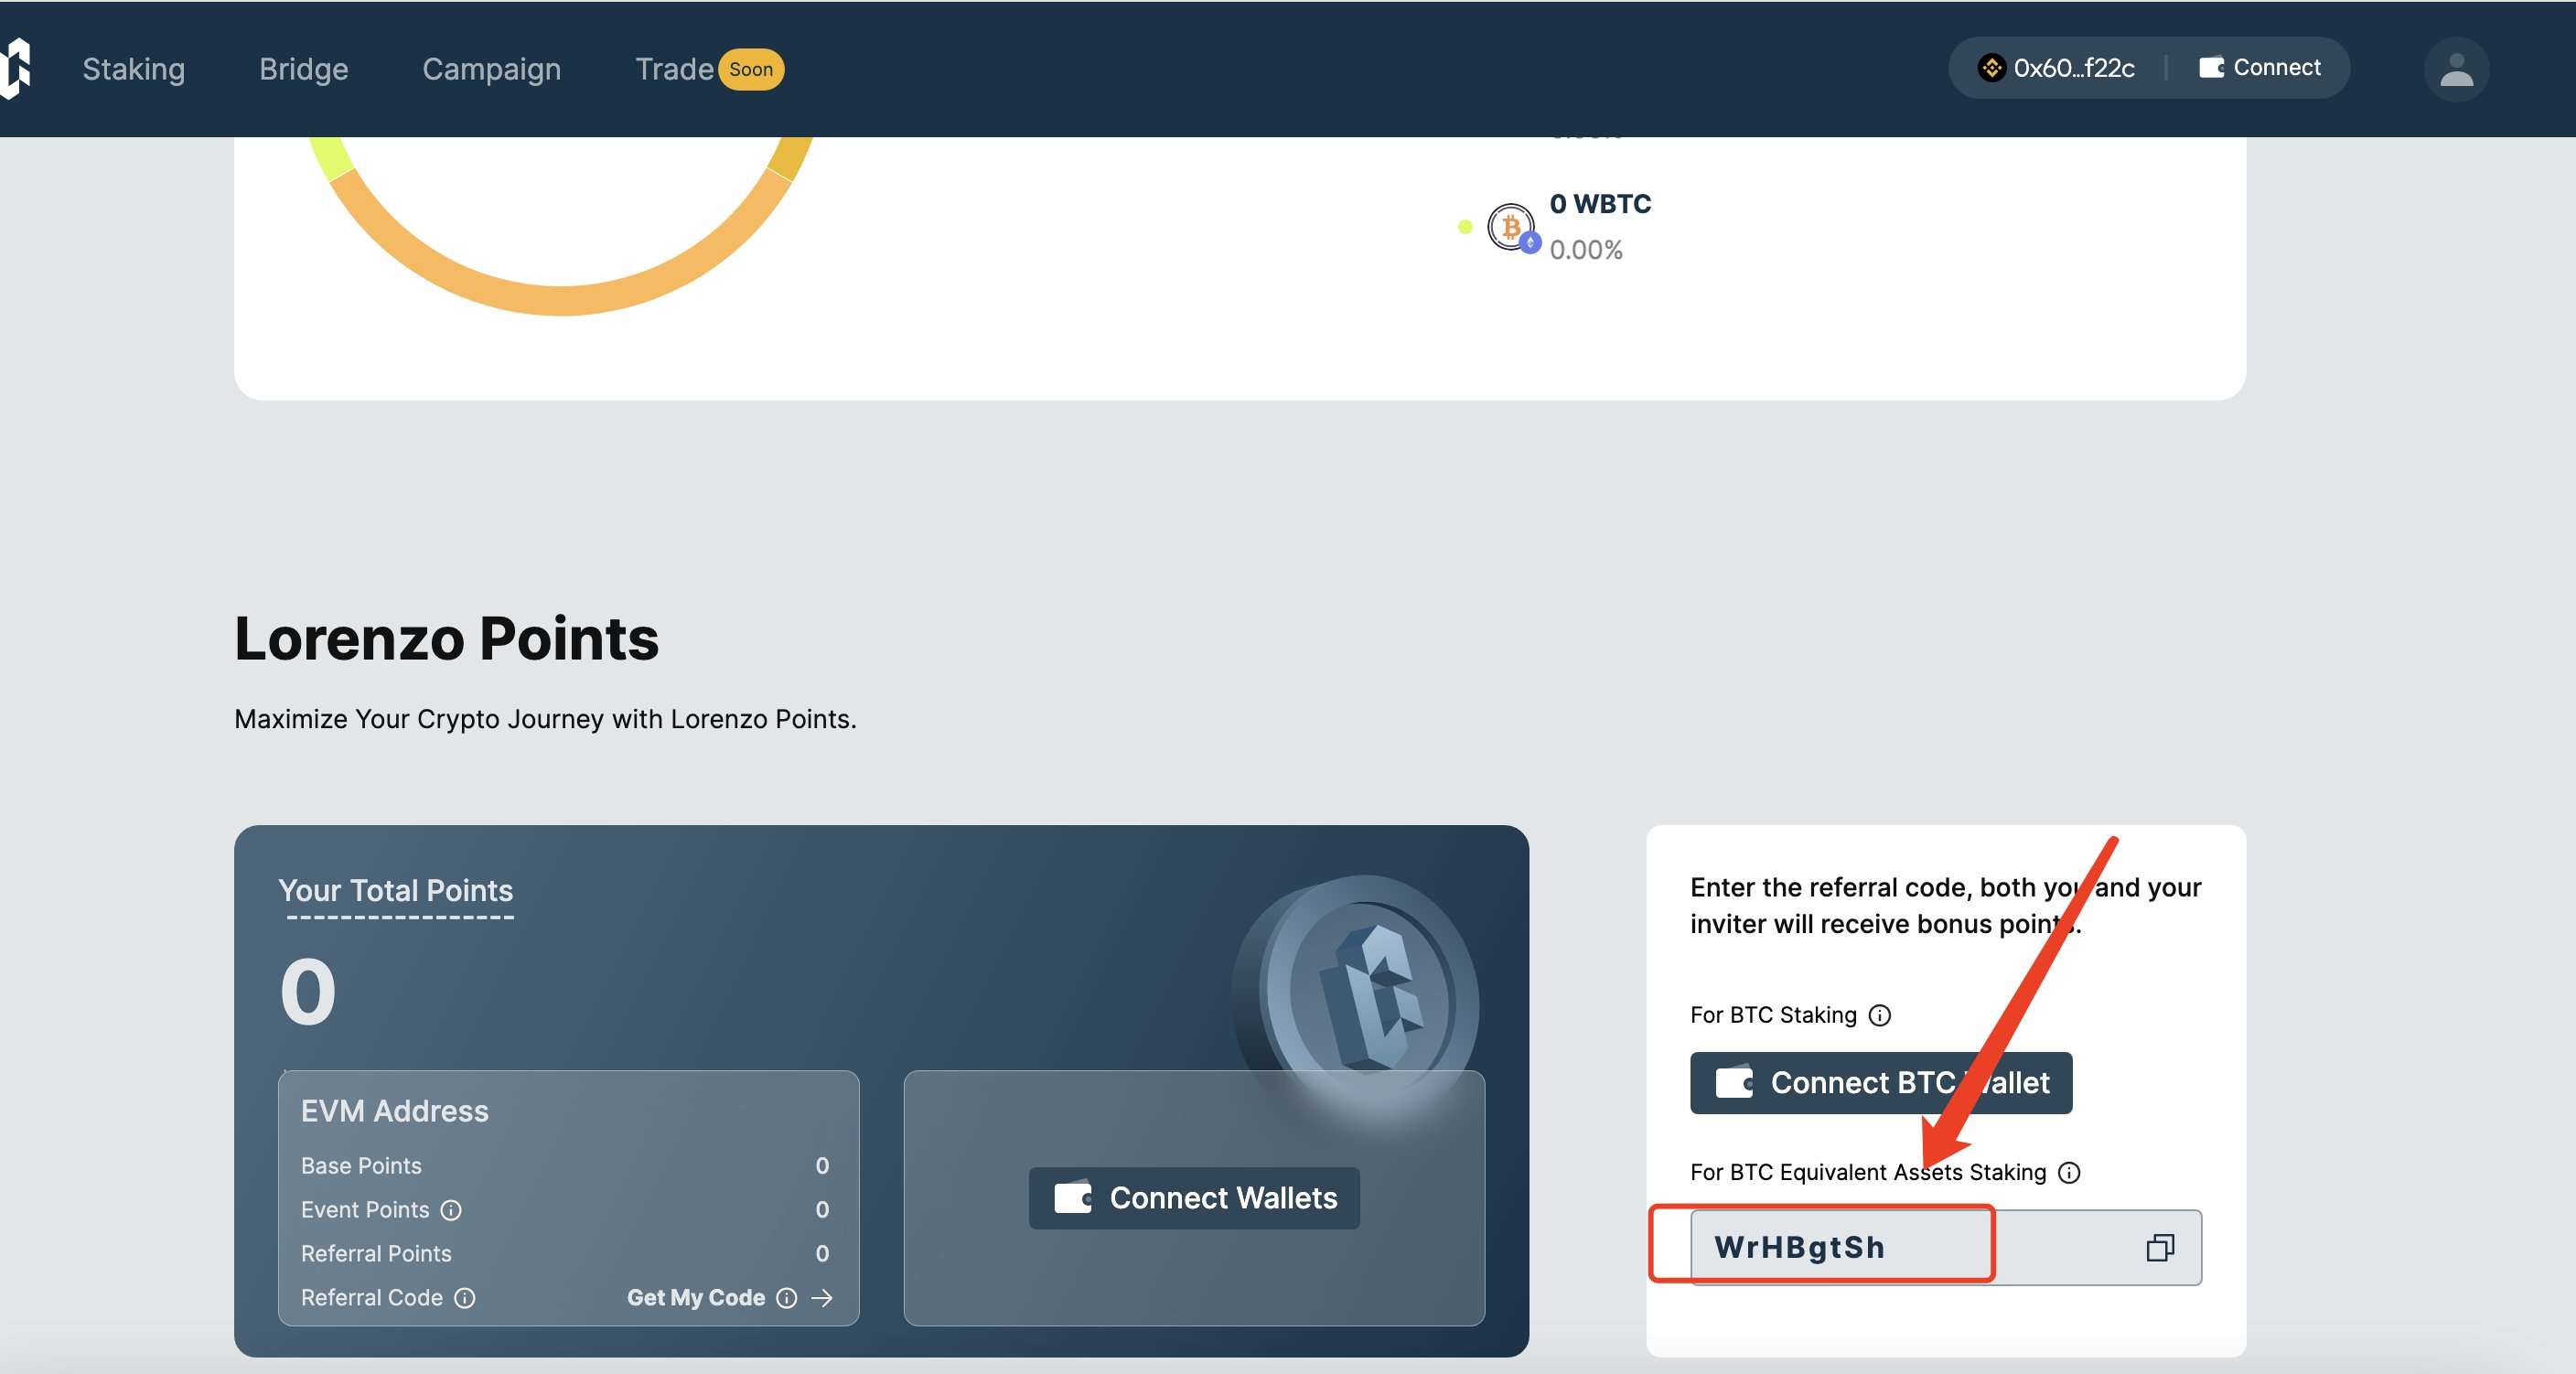The height and width of the screenshot is (1374, 2576).
Task: Click the info icon beside Get My Code
Action: [x=787, y=1298]
